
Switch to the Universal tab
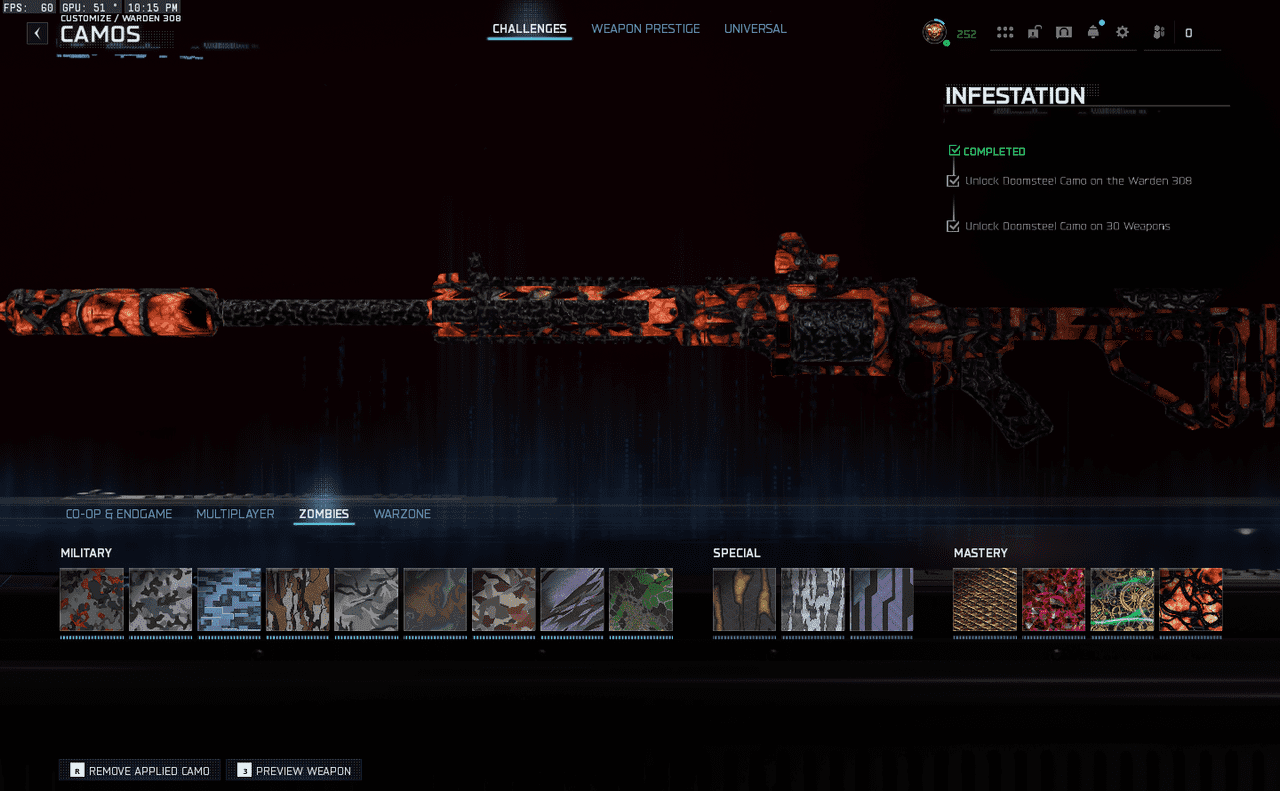pyautogui.click(x=755, y=29)
